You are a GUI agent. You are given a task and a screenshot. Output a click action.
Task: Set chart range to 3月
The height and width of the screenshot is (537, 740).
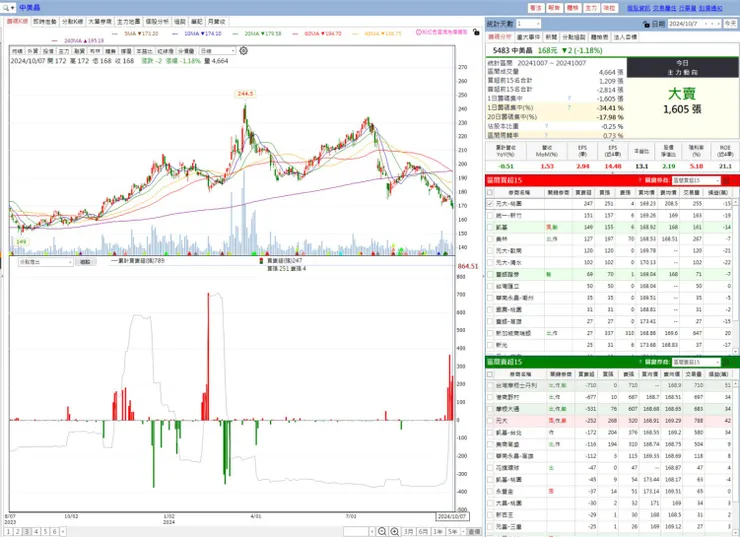coord(408,531)
